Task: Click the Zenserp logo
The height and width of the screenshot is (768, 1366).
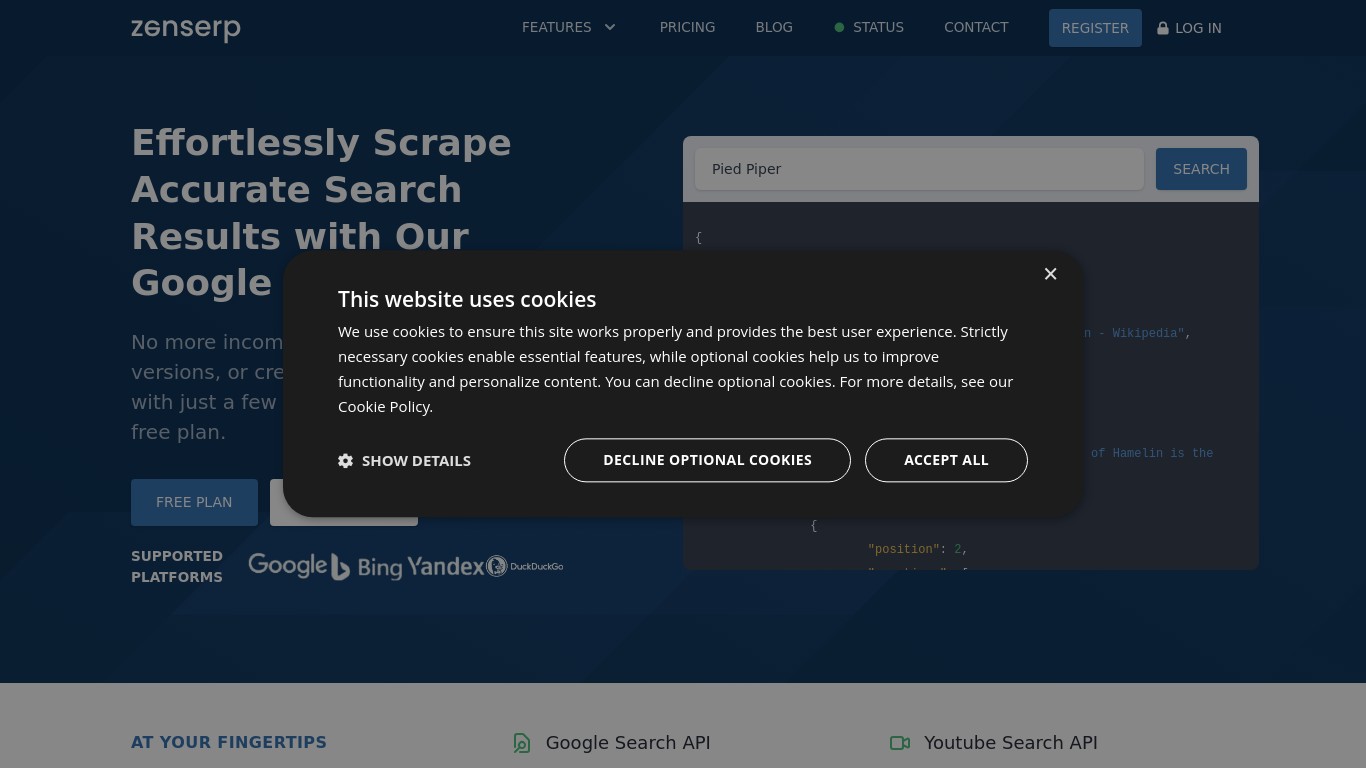Action: coord(185,28)
